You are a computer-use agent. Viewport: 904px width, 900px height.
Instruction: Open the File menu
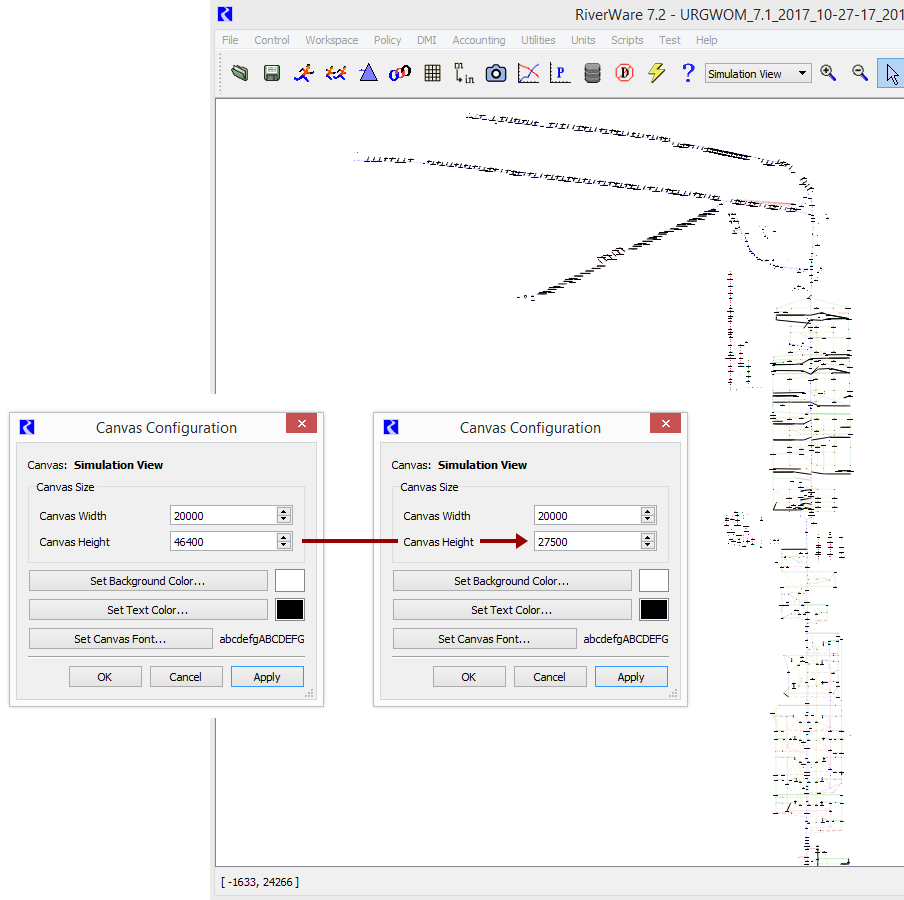pos(230,40)
